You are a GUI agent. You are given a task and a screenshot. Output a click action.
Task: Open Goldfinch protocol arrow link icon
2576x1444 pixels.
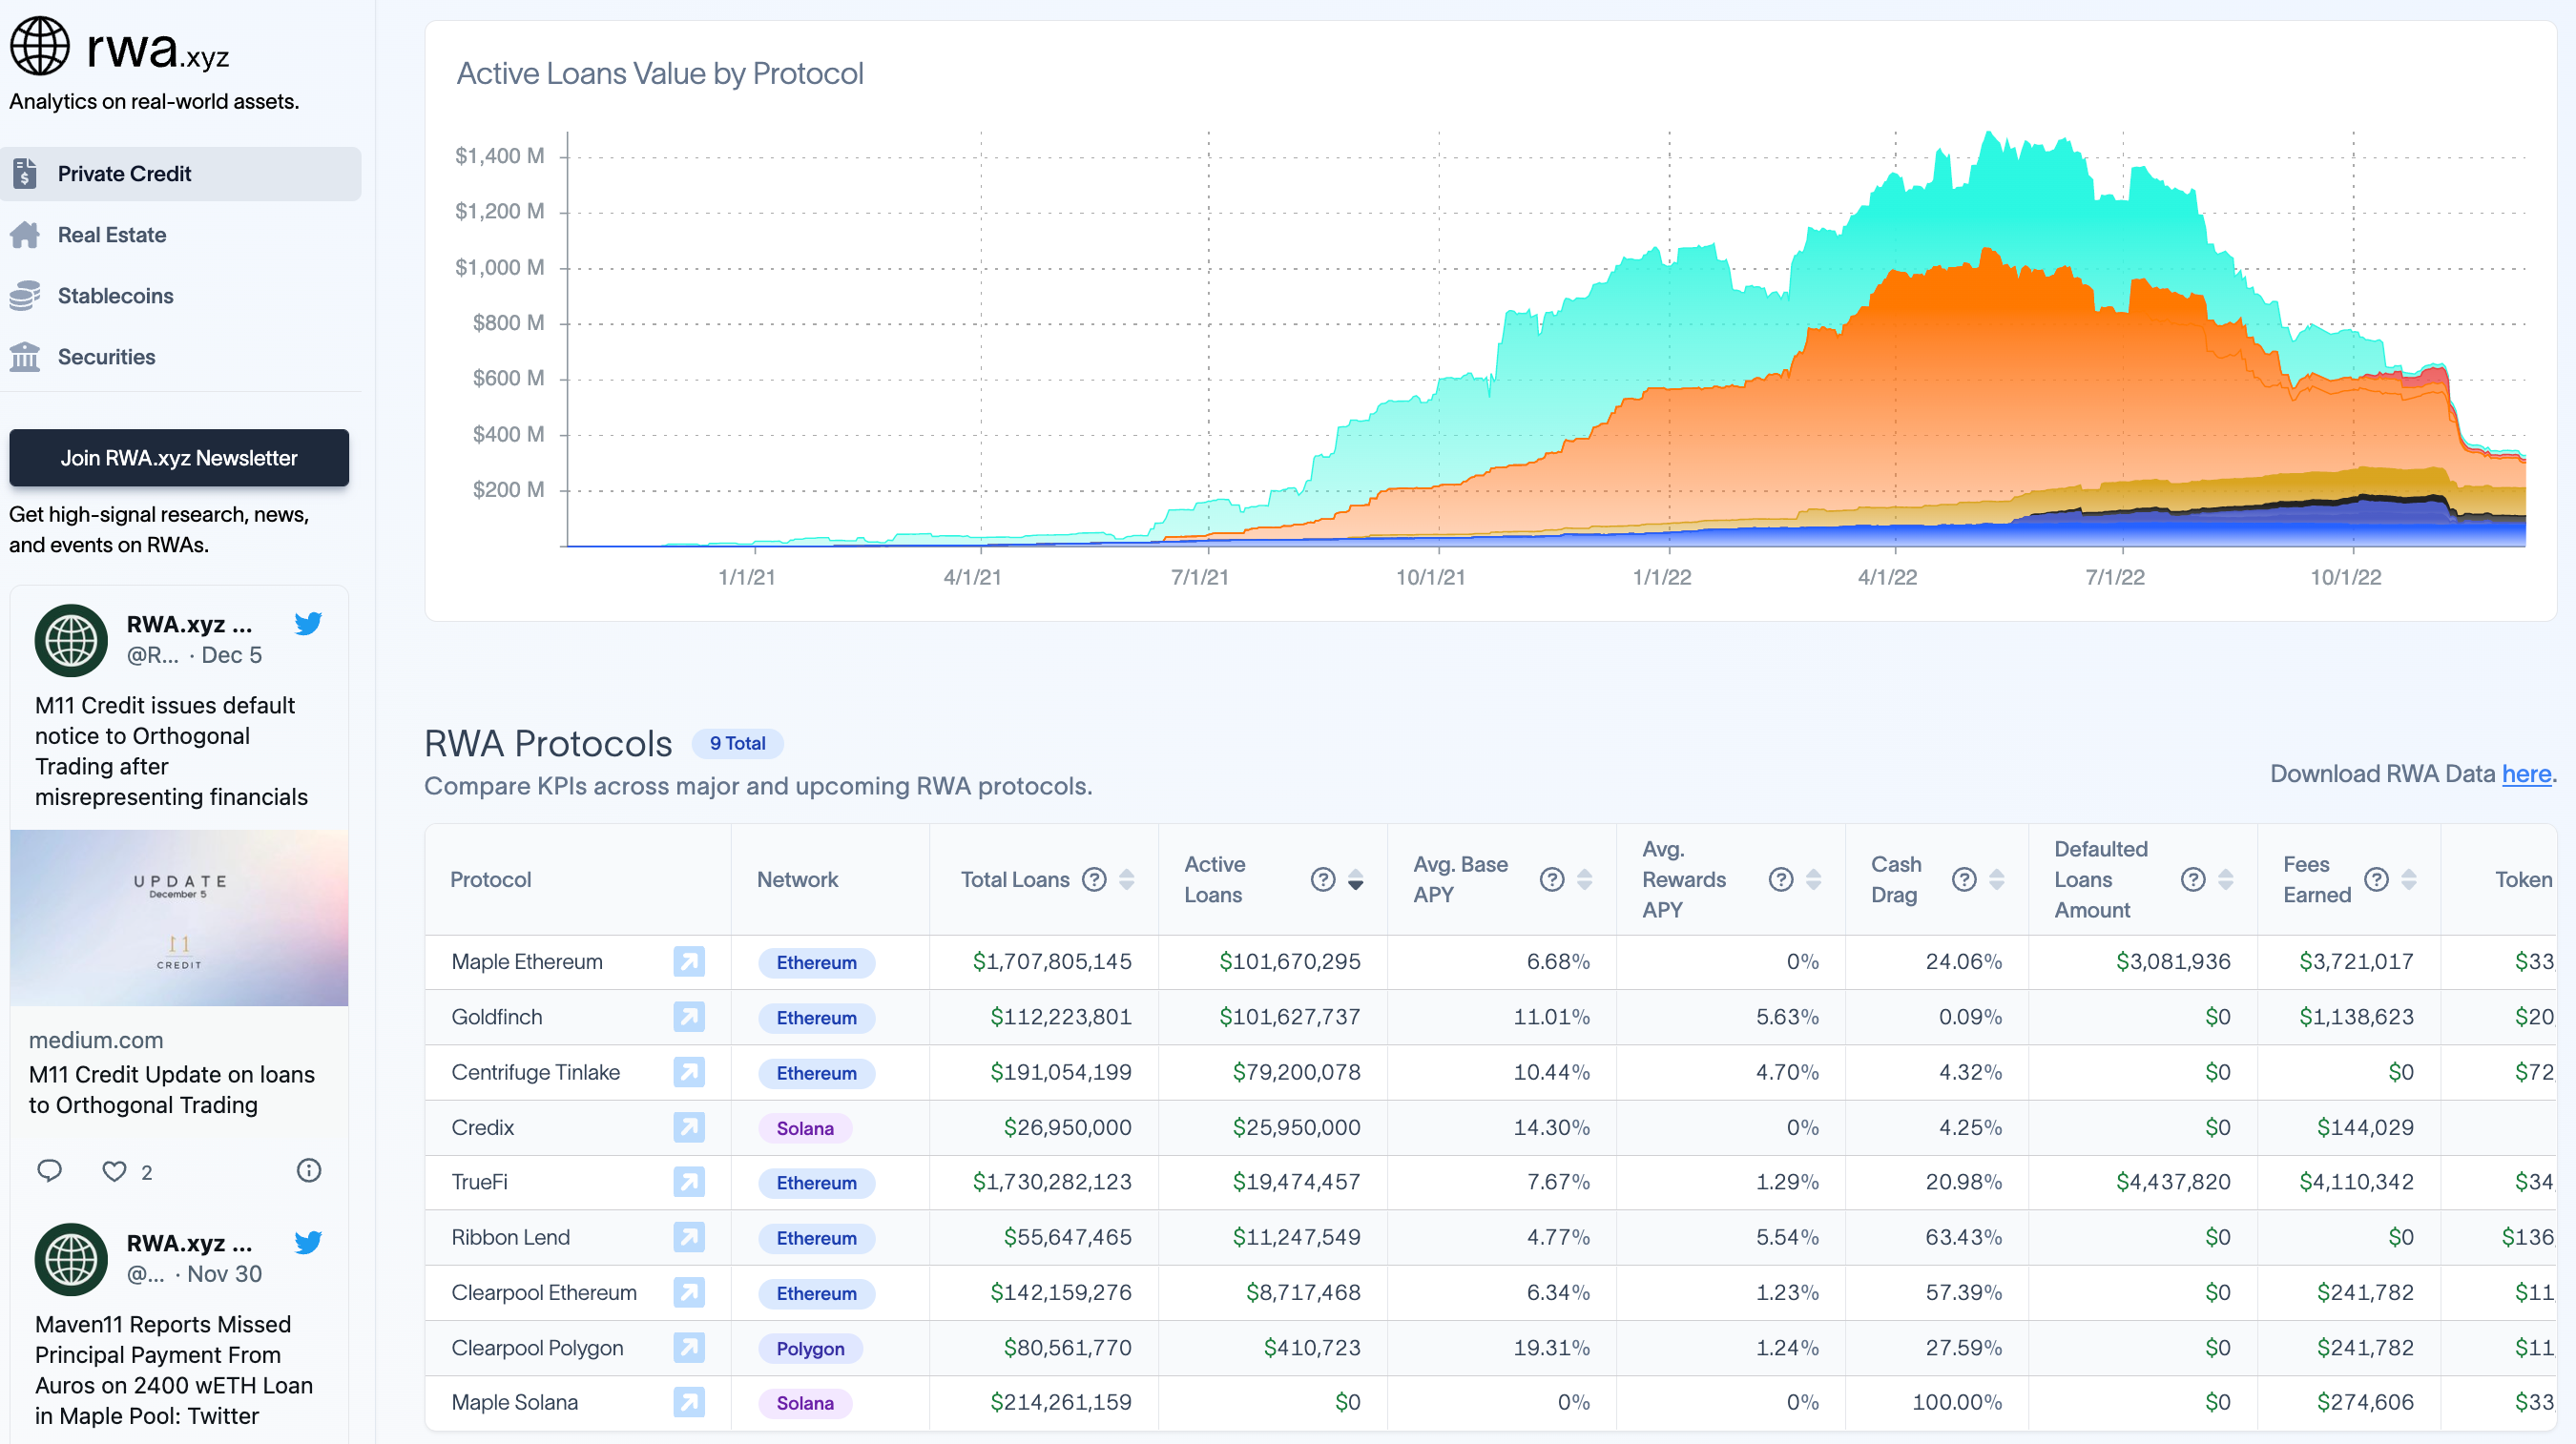[688, 1017]
